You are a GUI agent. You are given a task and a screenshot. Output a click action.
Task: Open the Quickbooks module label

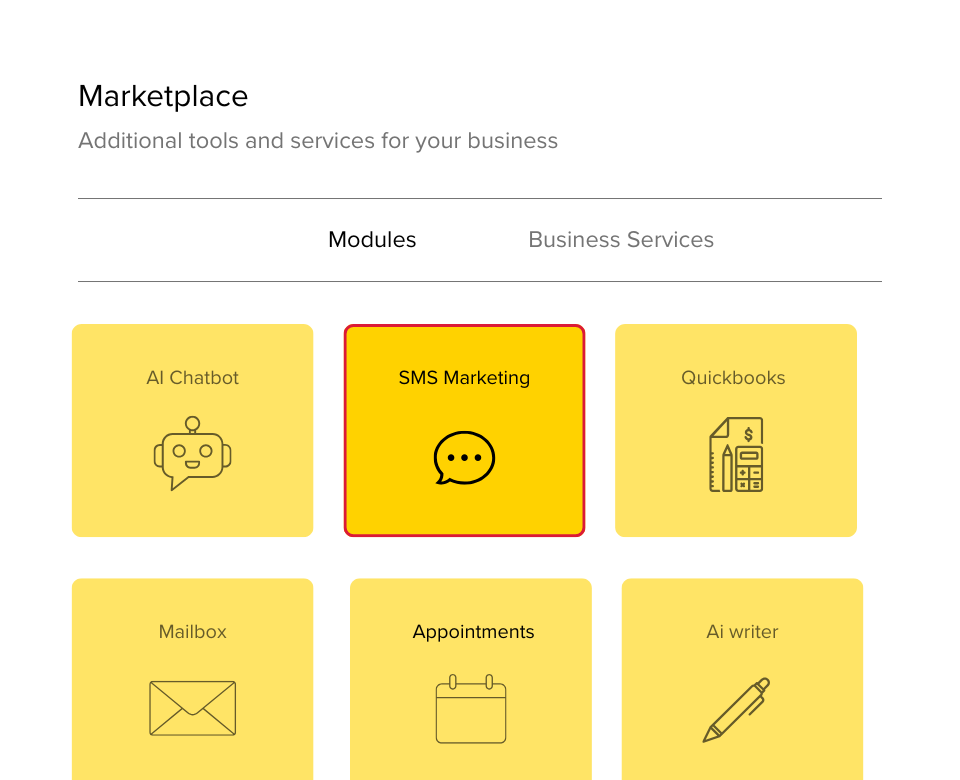733,378
